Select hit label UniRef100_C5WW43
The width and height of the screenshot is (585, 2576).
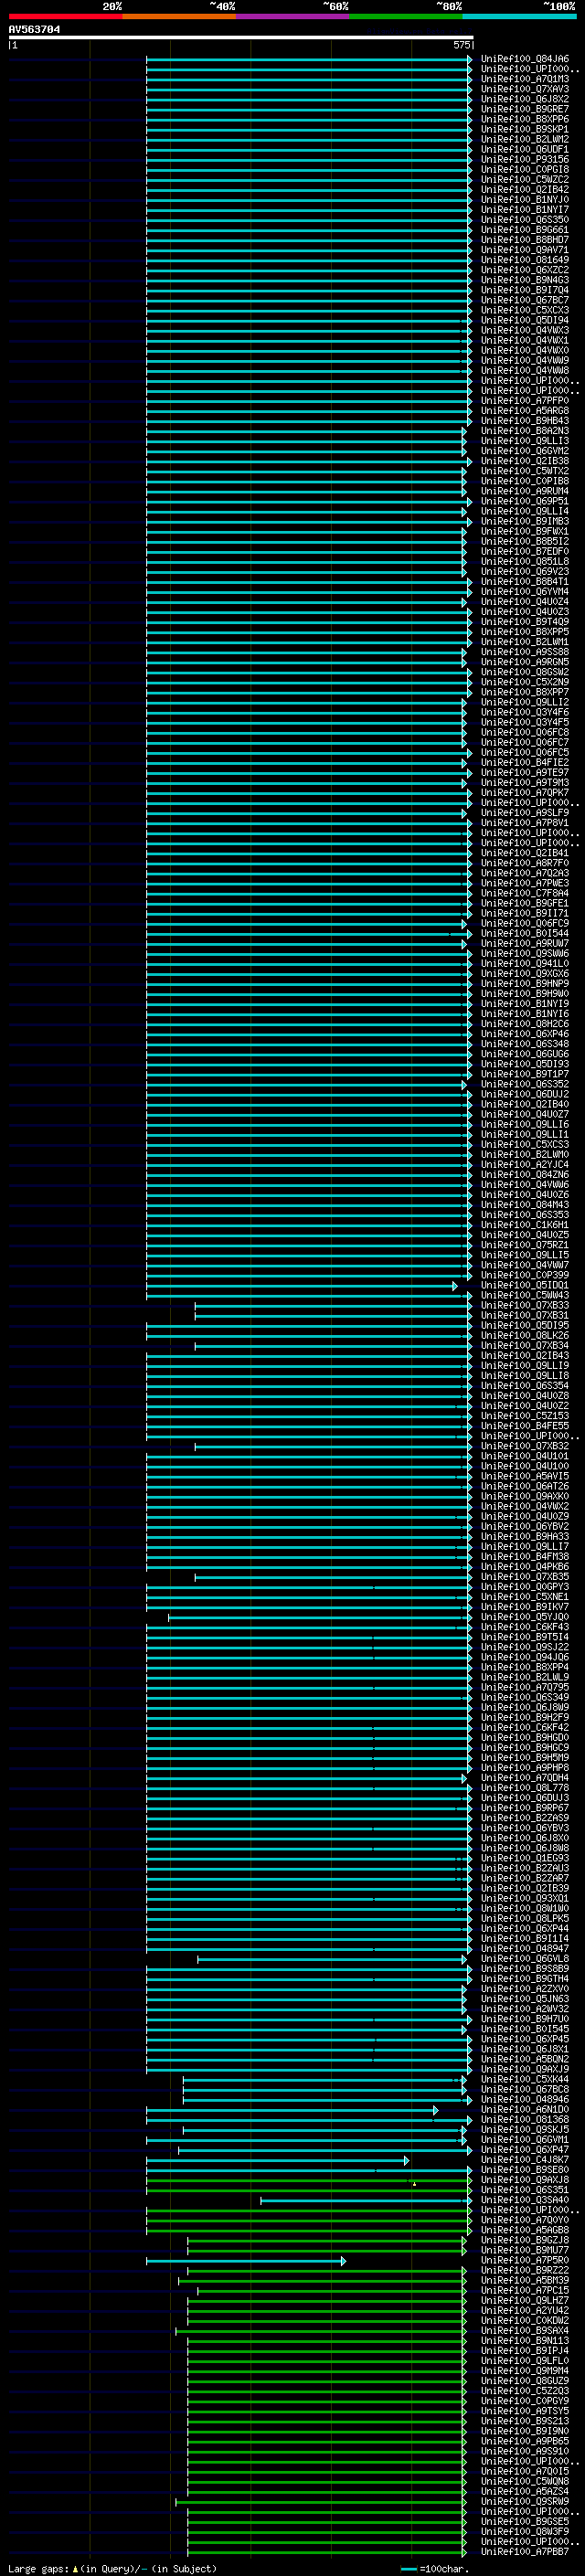(x=525, y=1295)
